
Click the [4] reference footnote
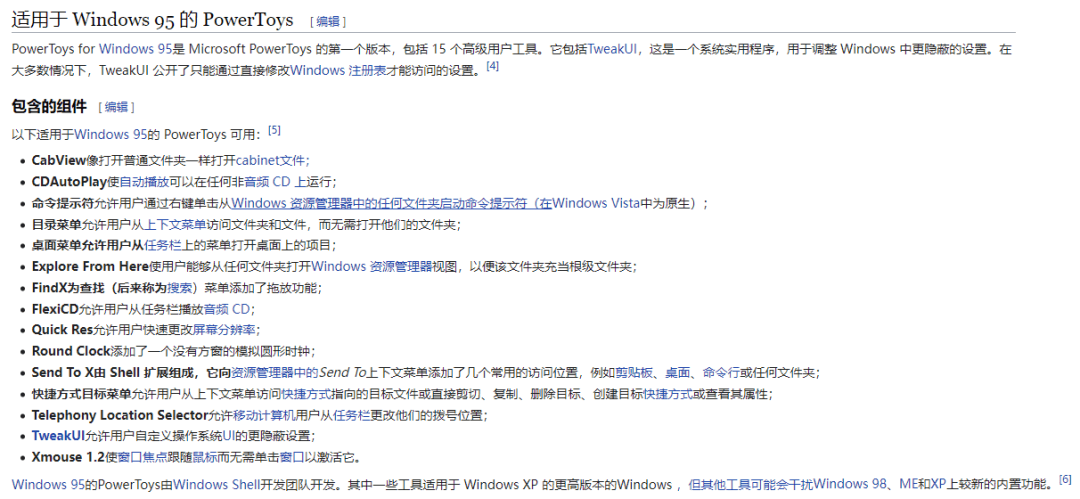click(x=492, y=66)
